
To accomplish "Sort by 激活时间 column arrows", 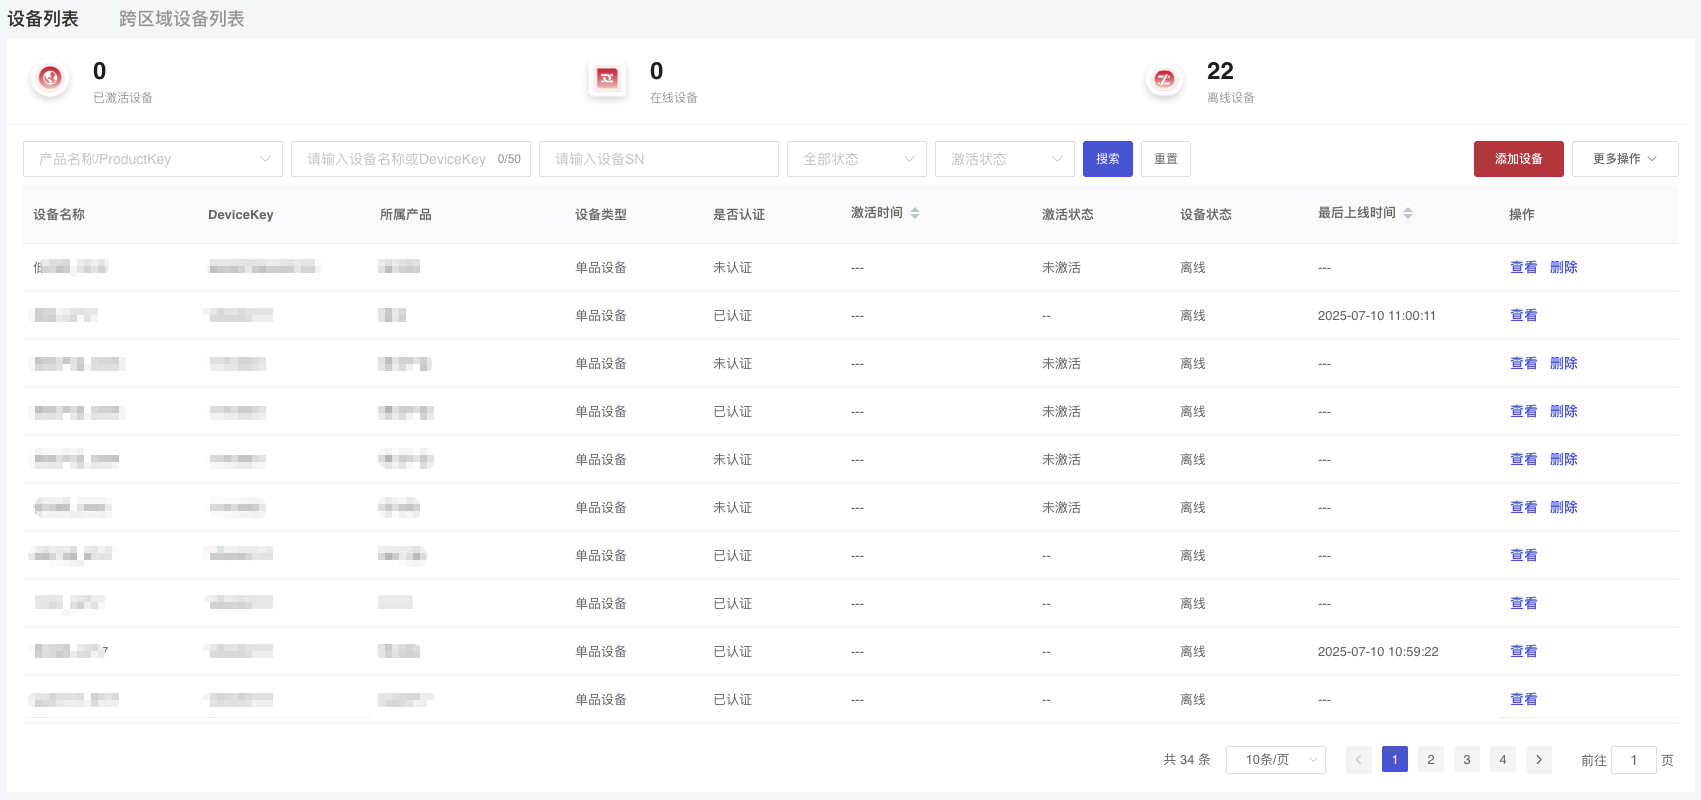I will click(914, 213).
